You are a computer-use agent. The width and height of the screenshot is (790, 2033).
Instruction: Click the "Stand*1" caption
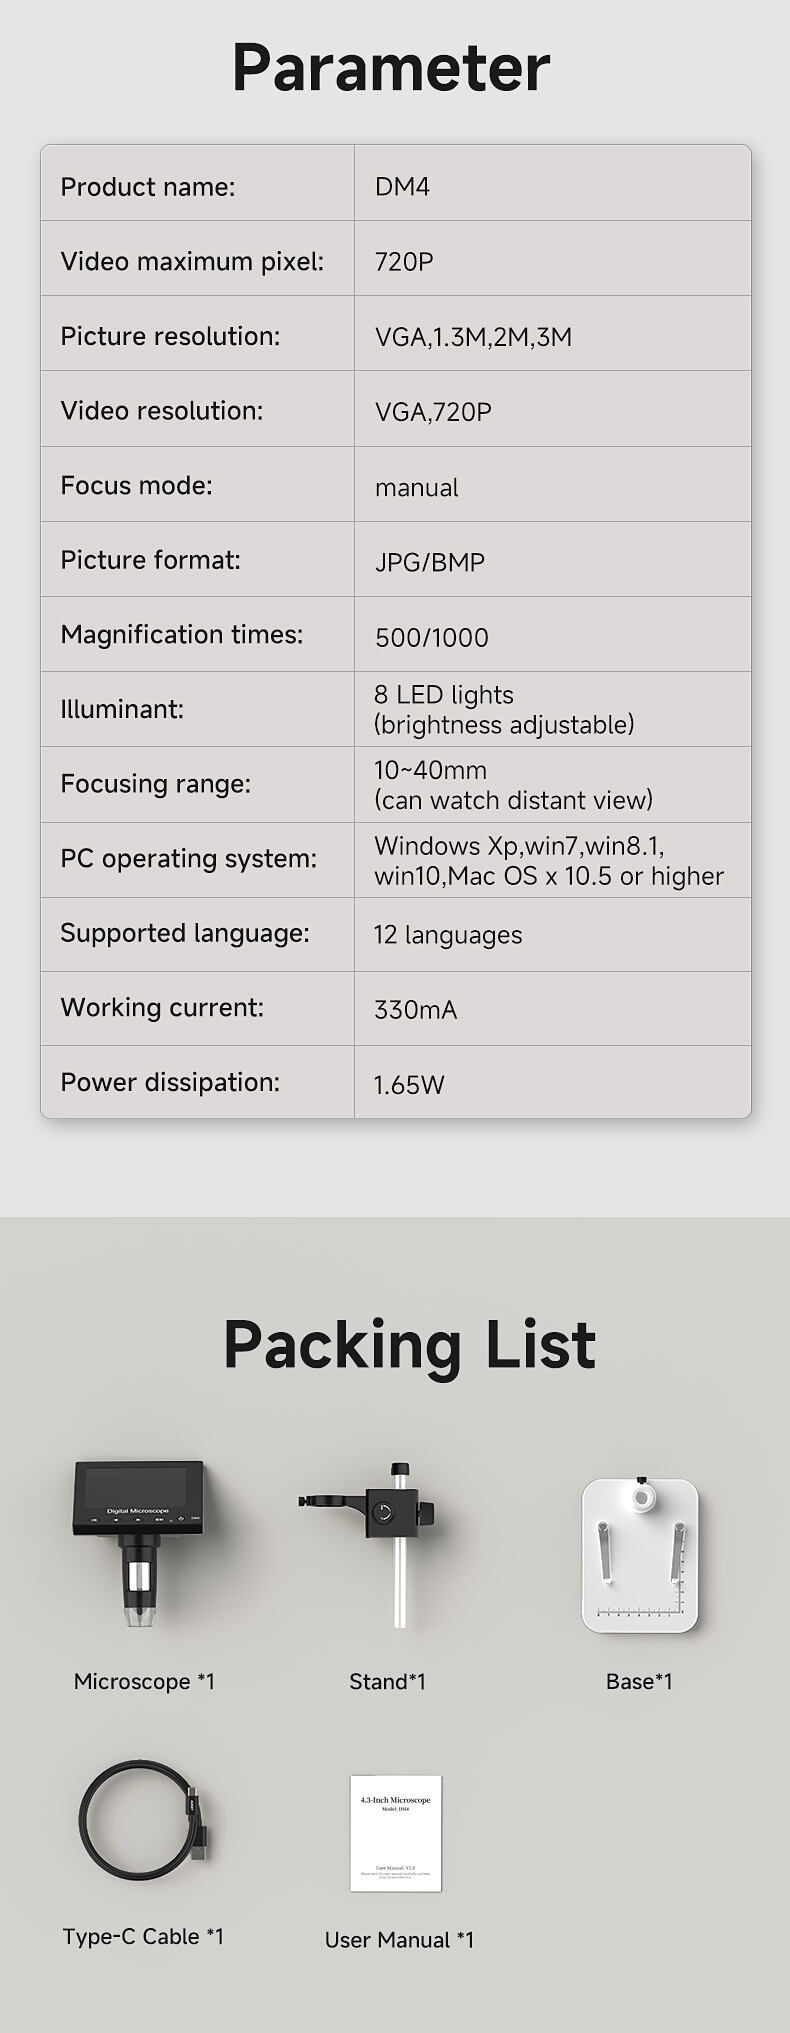point(387,1681)
